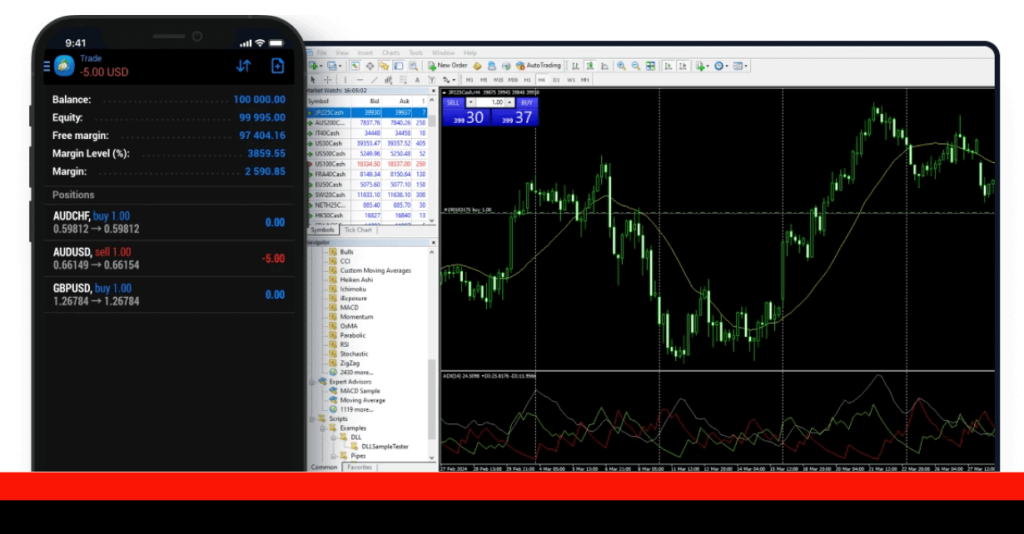The width and height of the screenshot is (1024, 534).
Task: Select the cursor arrow tool
Action: (313, 80)
